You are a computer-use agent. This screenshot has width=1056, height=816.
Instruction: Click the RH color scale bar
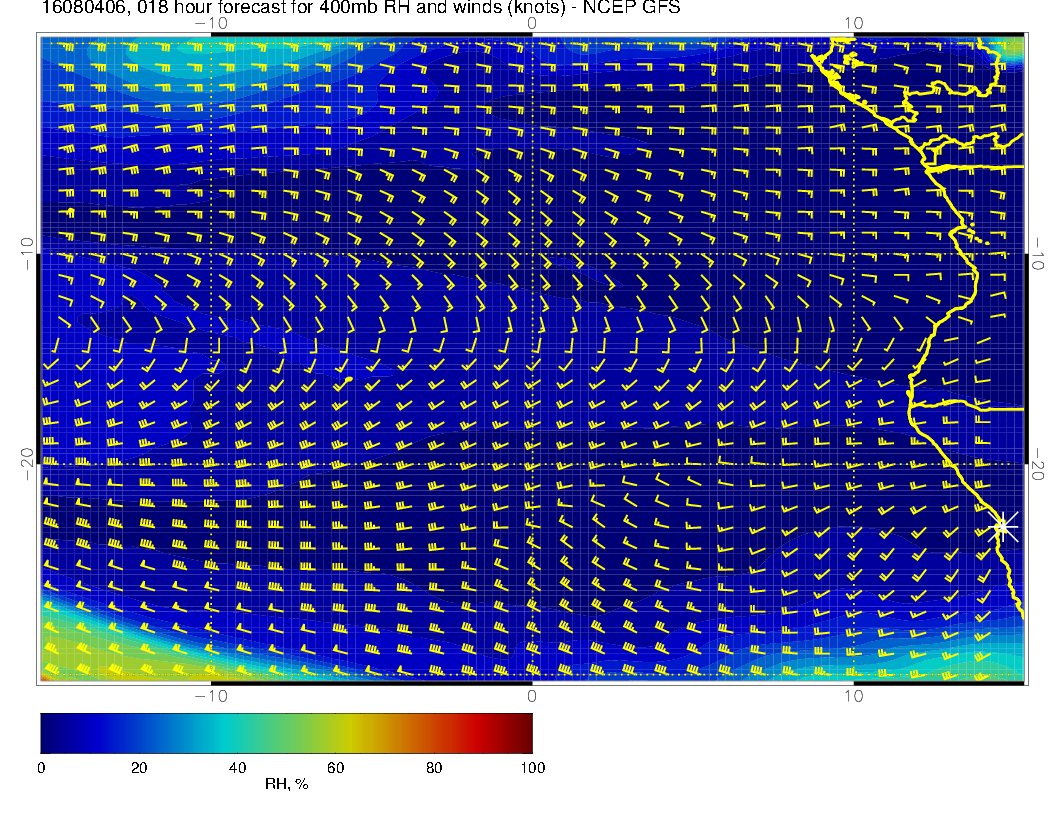click(x=286, y=733)
